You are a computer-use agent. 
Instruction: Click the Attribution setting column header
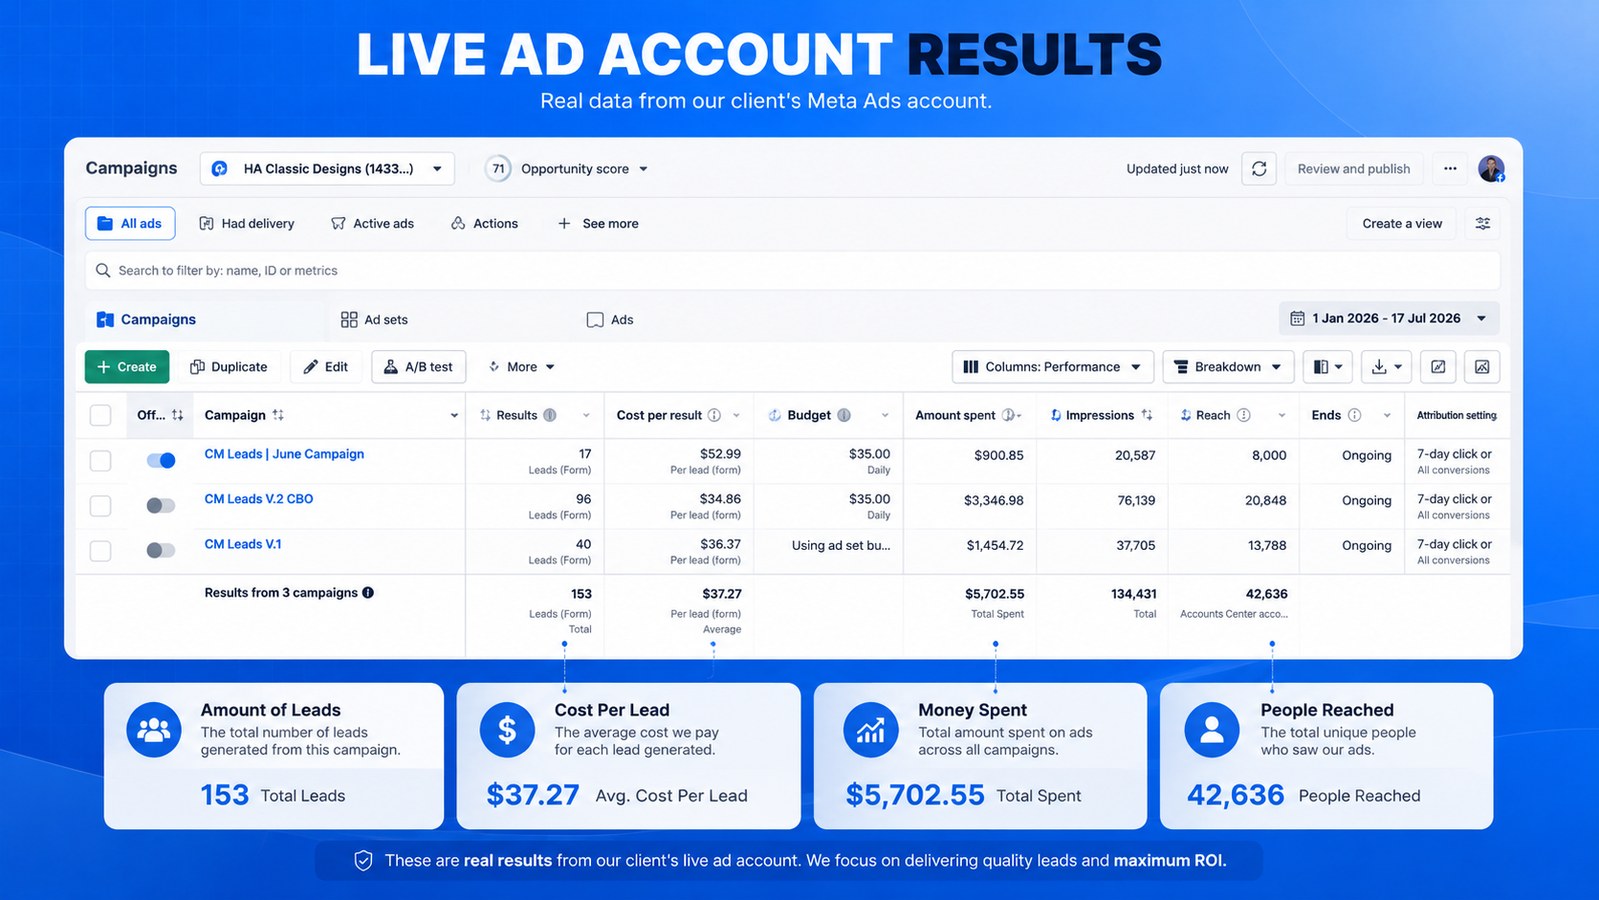pyautogui.click(x=1457, y=415)
